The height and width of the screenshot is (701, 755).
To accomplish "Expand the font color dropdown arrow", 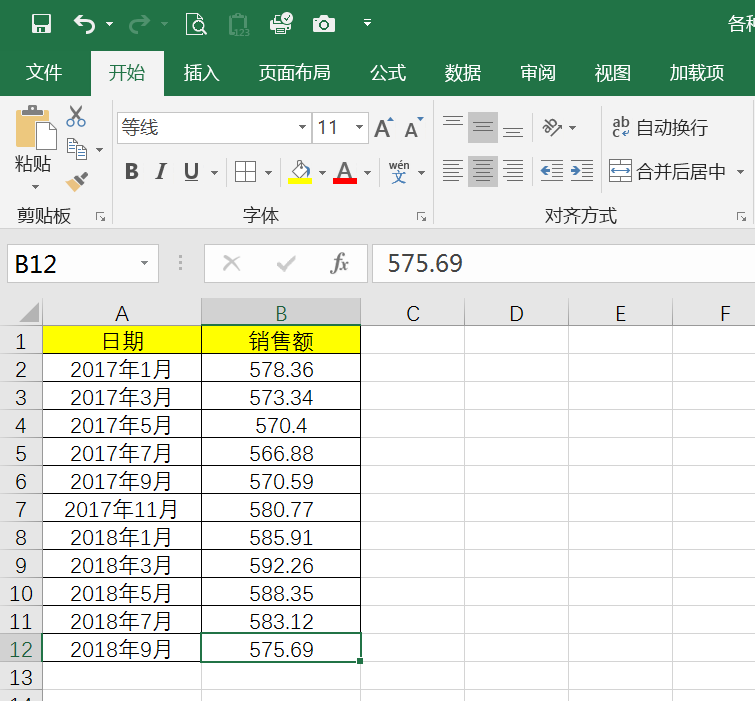I will point(367,172).
